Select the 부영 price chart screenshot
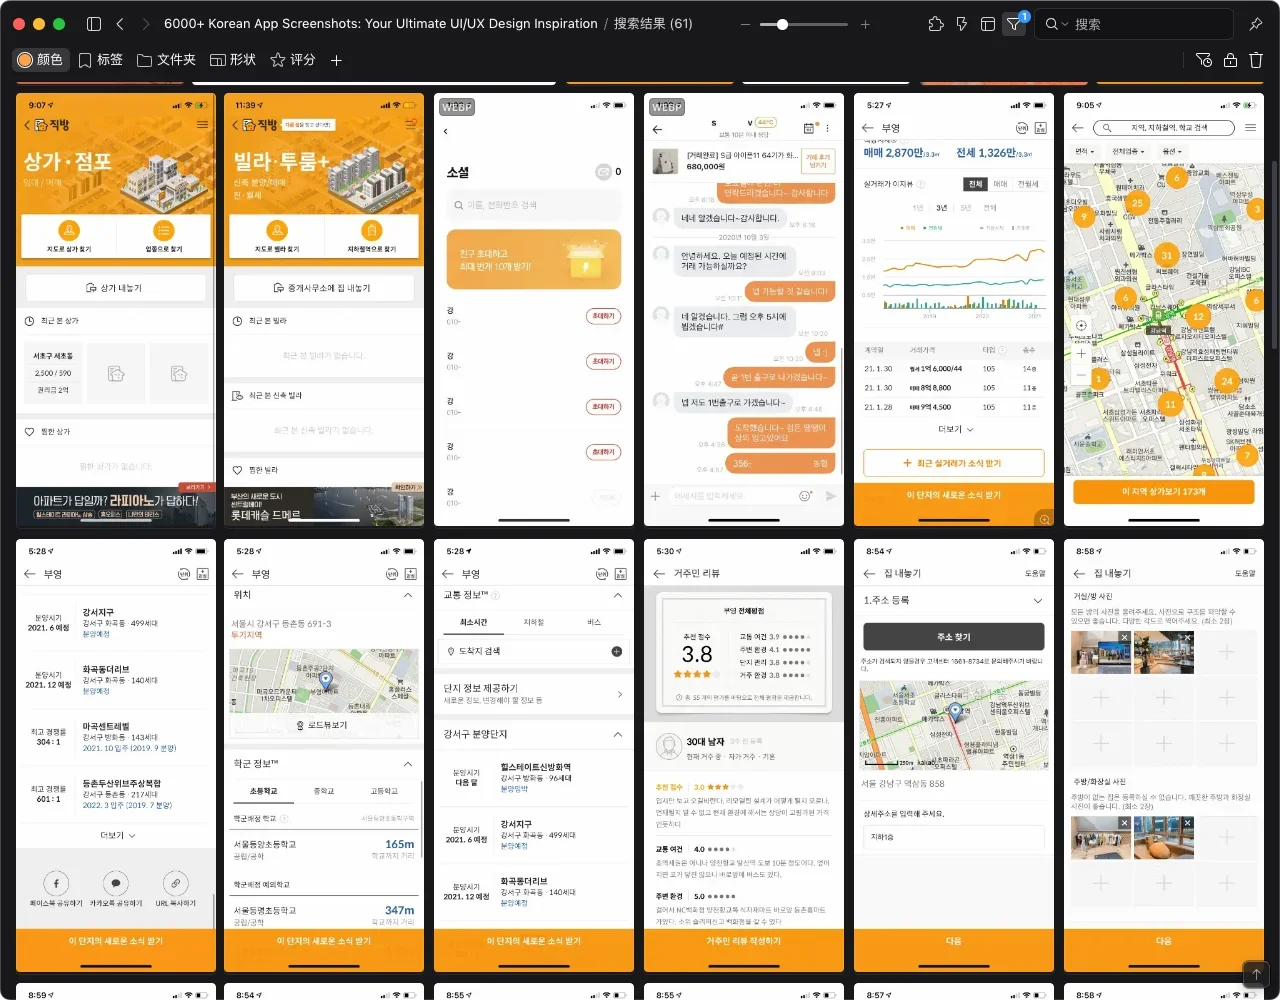 (x=954, y=310)
